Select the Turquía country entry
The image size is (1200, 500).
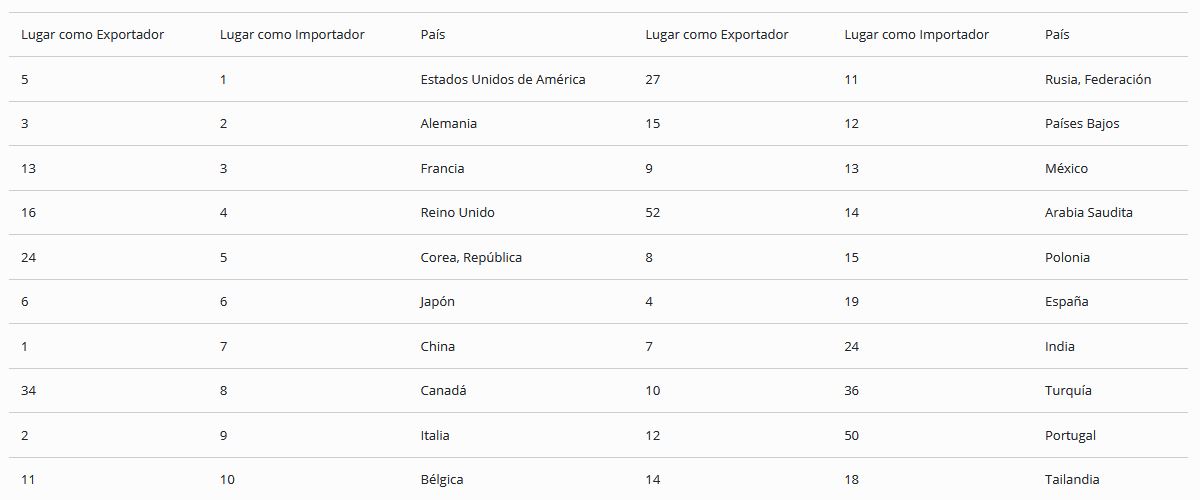[x=1068, y=390]
